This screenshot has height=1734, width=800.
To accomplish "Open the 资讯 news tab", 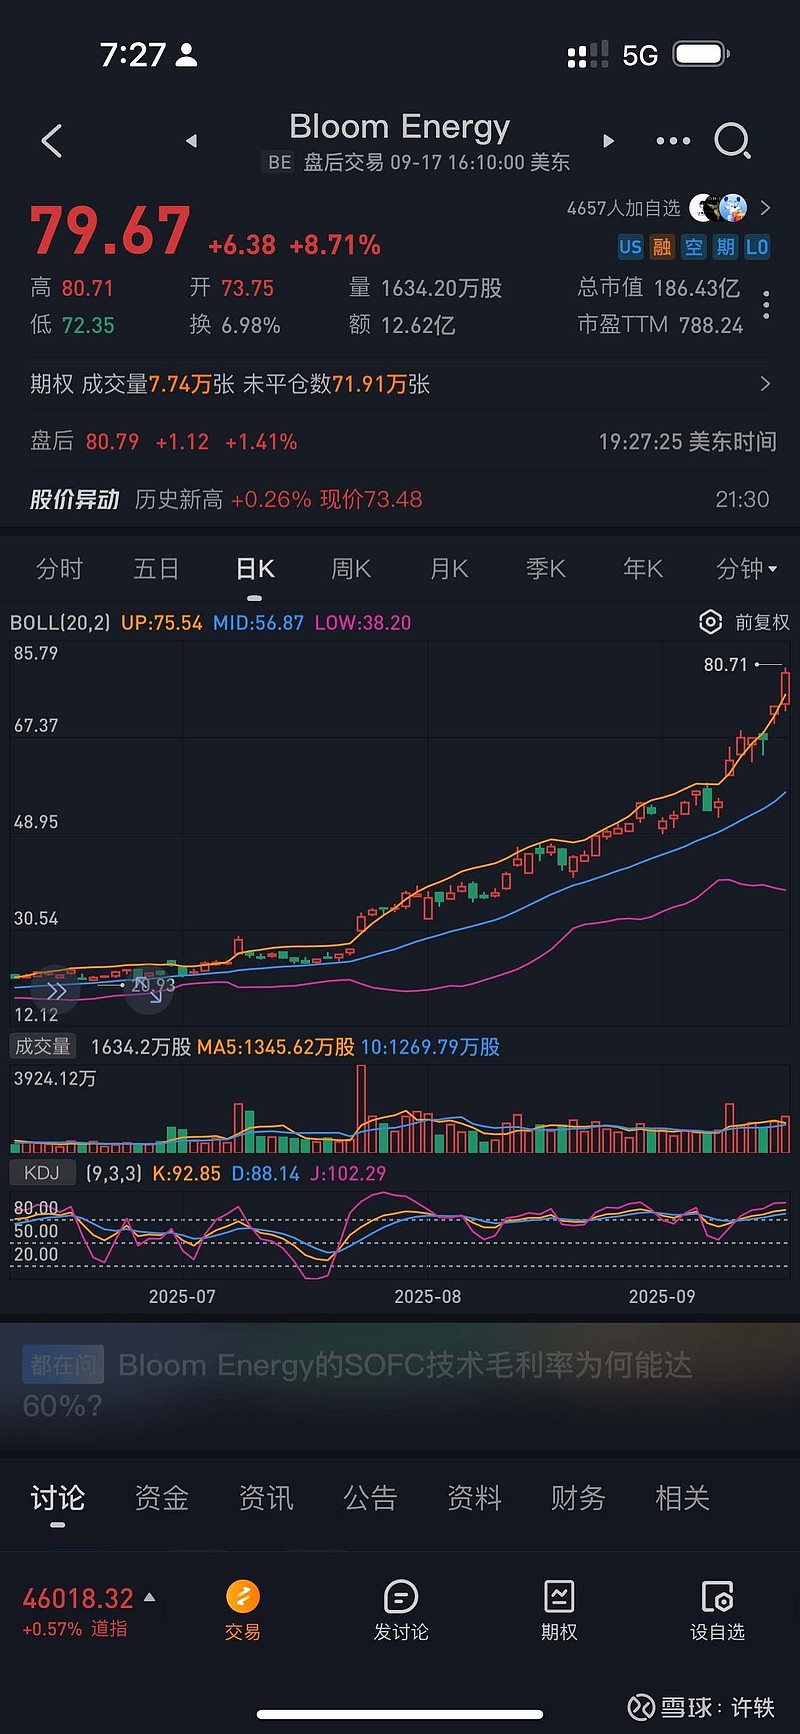I will pos(266,1498).
